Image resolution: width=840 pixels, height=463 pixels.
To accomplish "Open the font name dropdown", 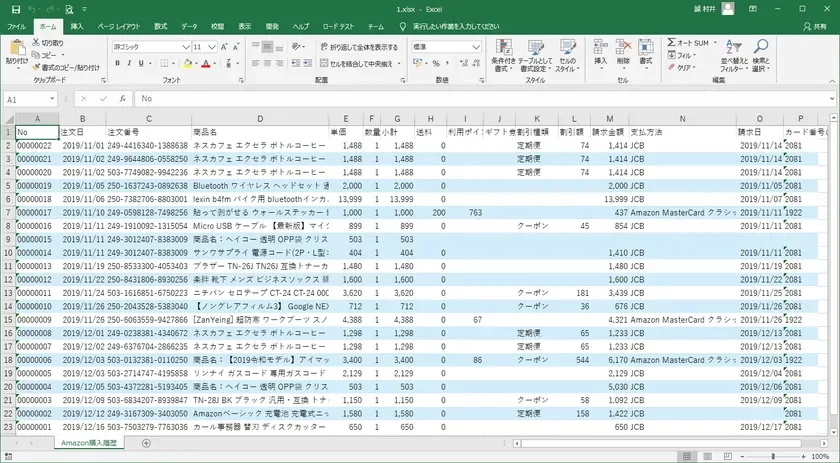I will click(186, 47).
